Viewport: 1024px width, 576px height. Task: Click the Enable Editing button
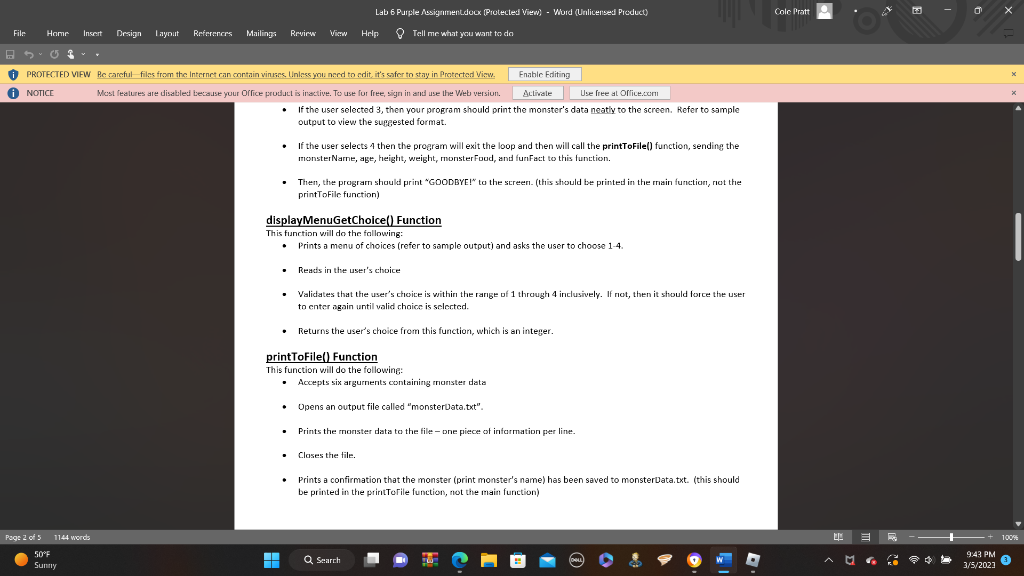click(547, 74)
